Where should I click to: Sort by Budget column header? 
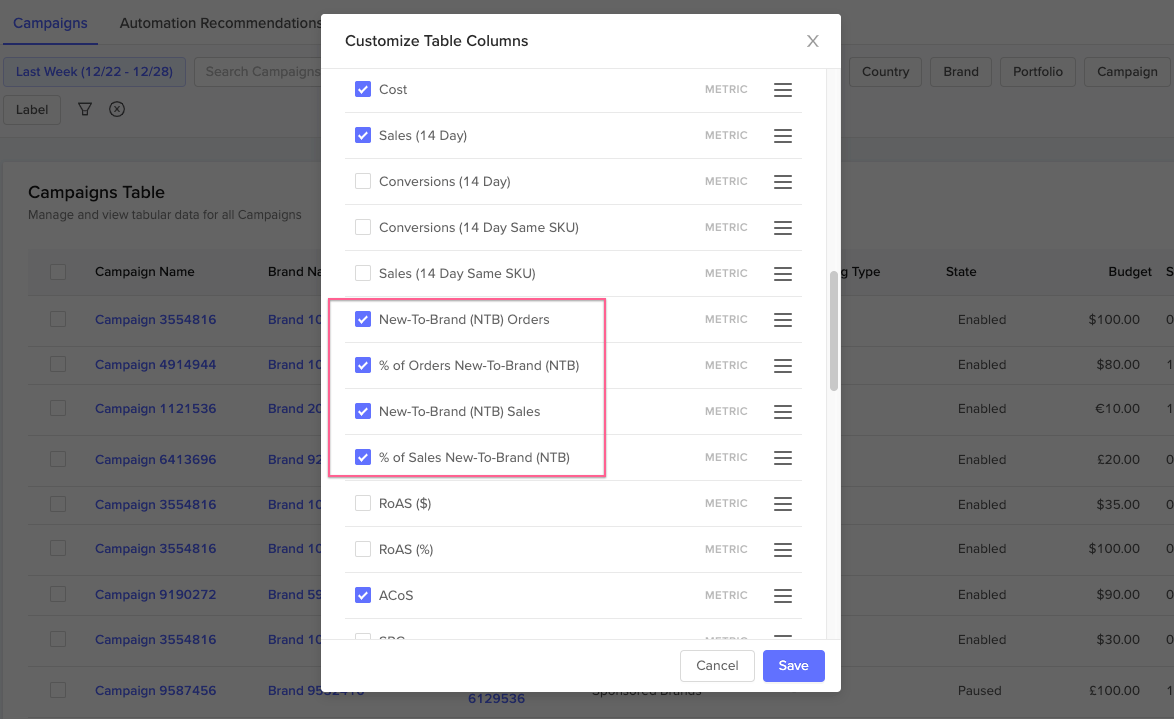click(1130, 272)
